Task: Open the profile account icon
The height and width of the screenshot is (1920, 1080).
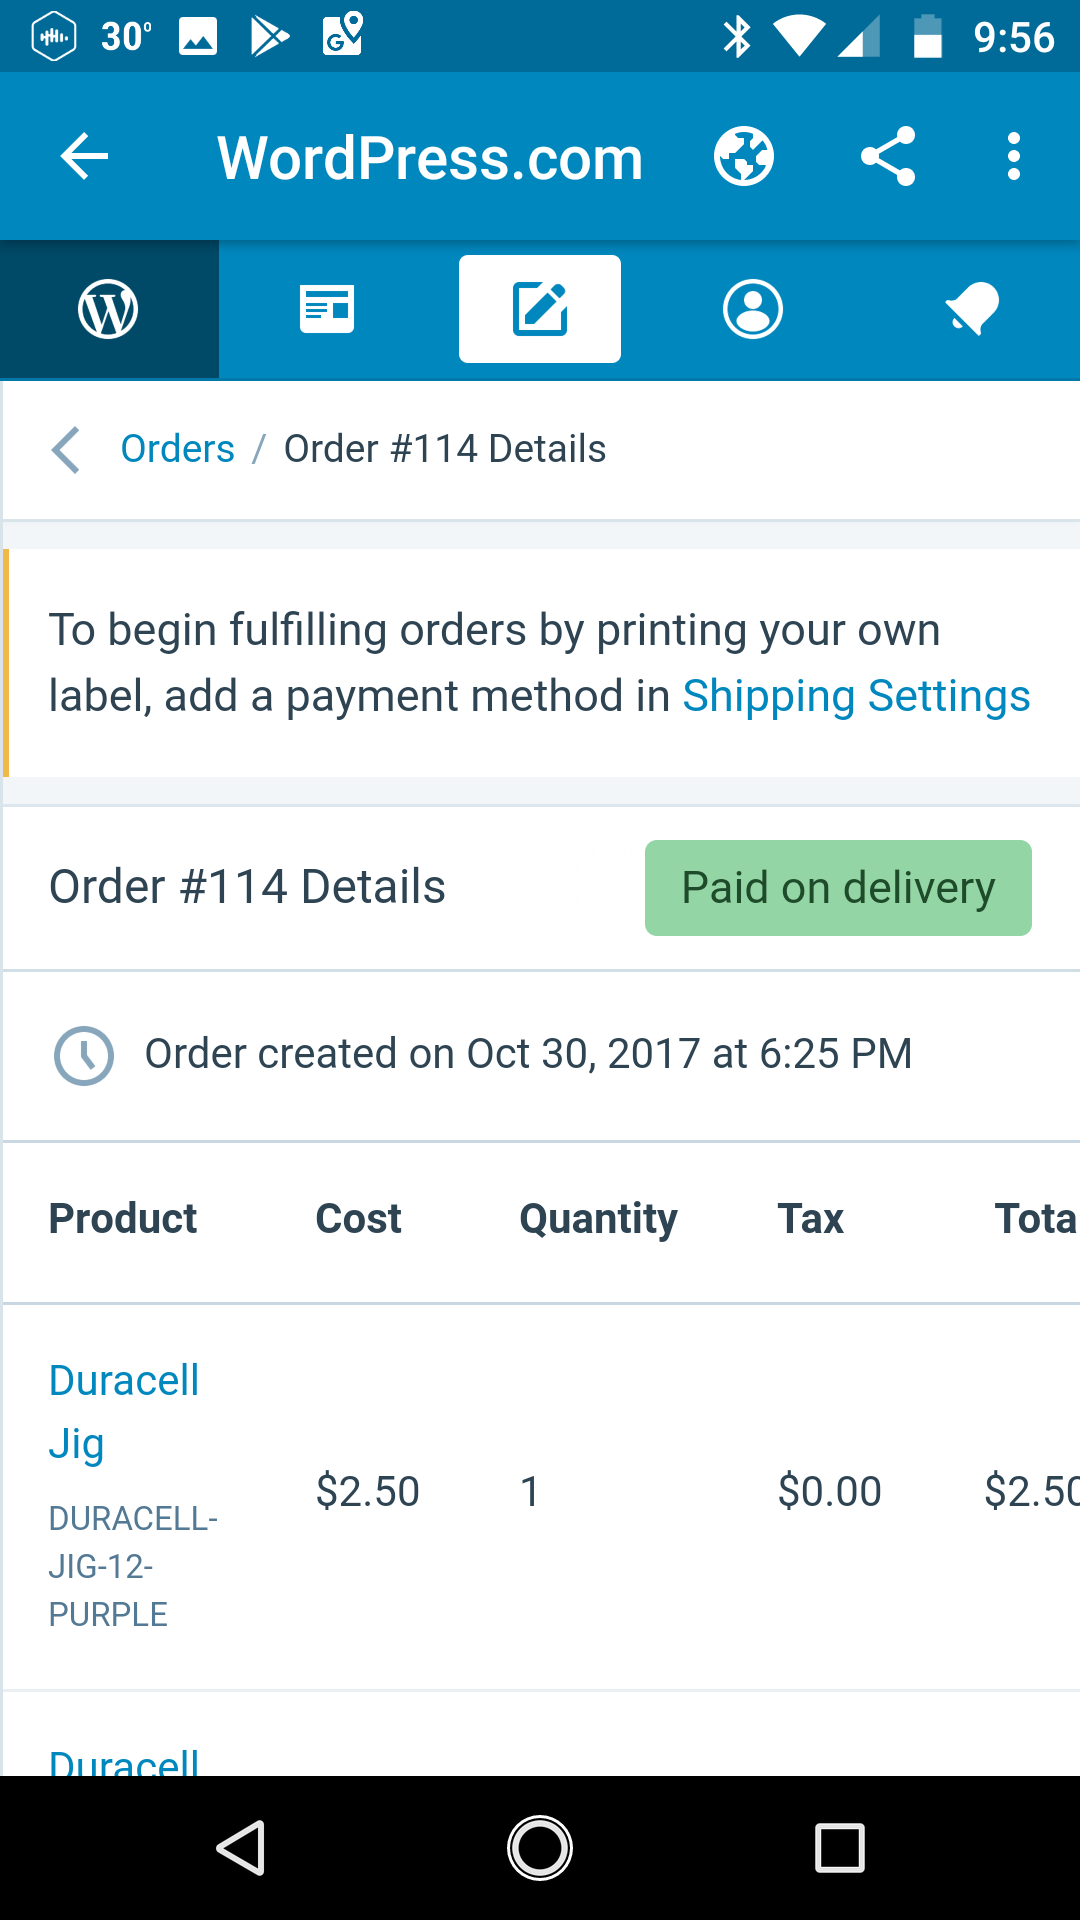Action: pos(753,308)
